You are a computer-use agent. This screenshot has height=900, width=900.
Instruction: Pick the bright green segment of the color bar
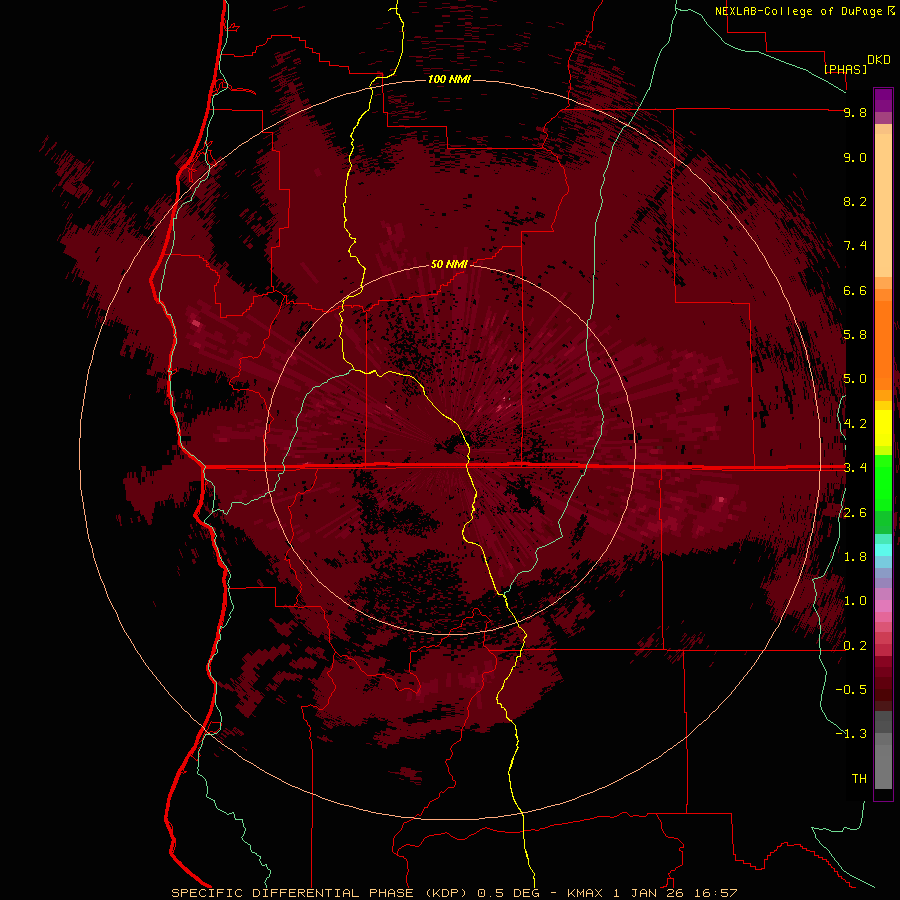point(883,482)
